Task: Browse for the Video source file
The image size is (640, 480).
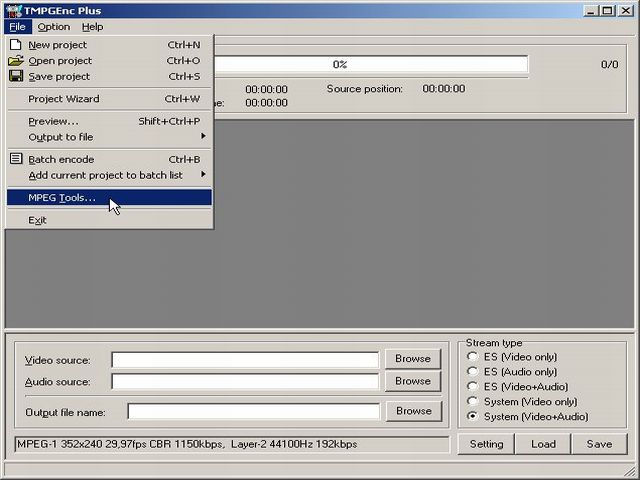Action: 413,359
